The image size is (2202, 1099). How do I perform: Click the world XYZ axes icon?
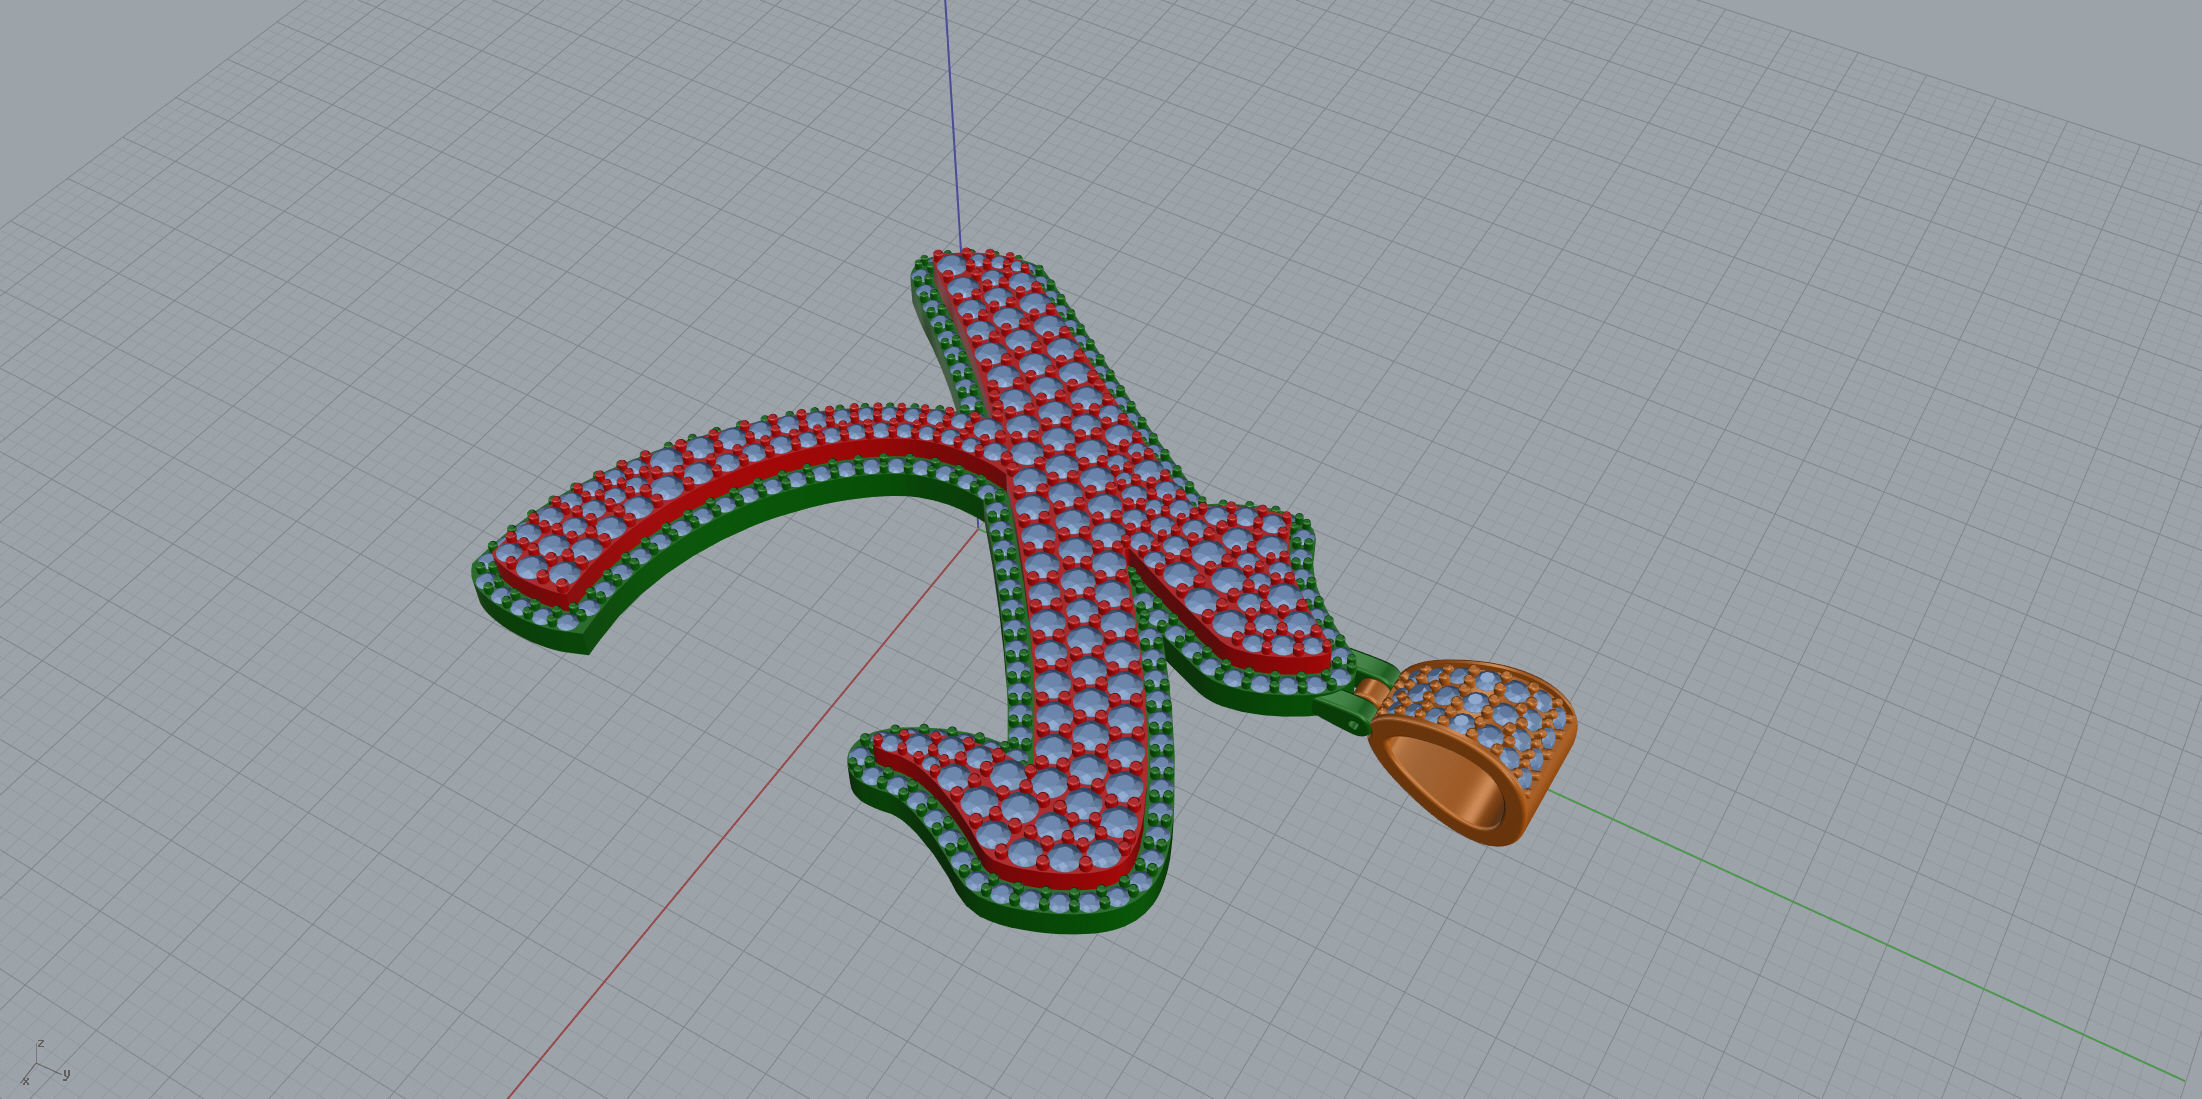click(x=44, y=1064)
